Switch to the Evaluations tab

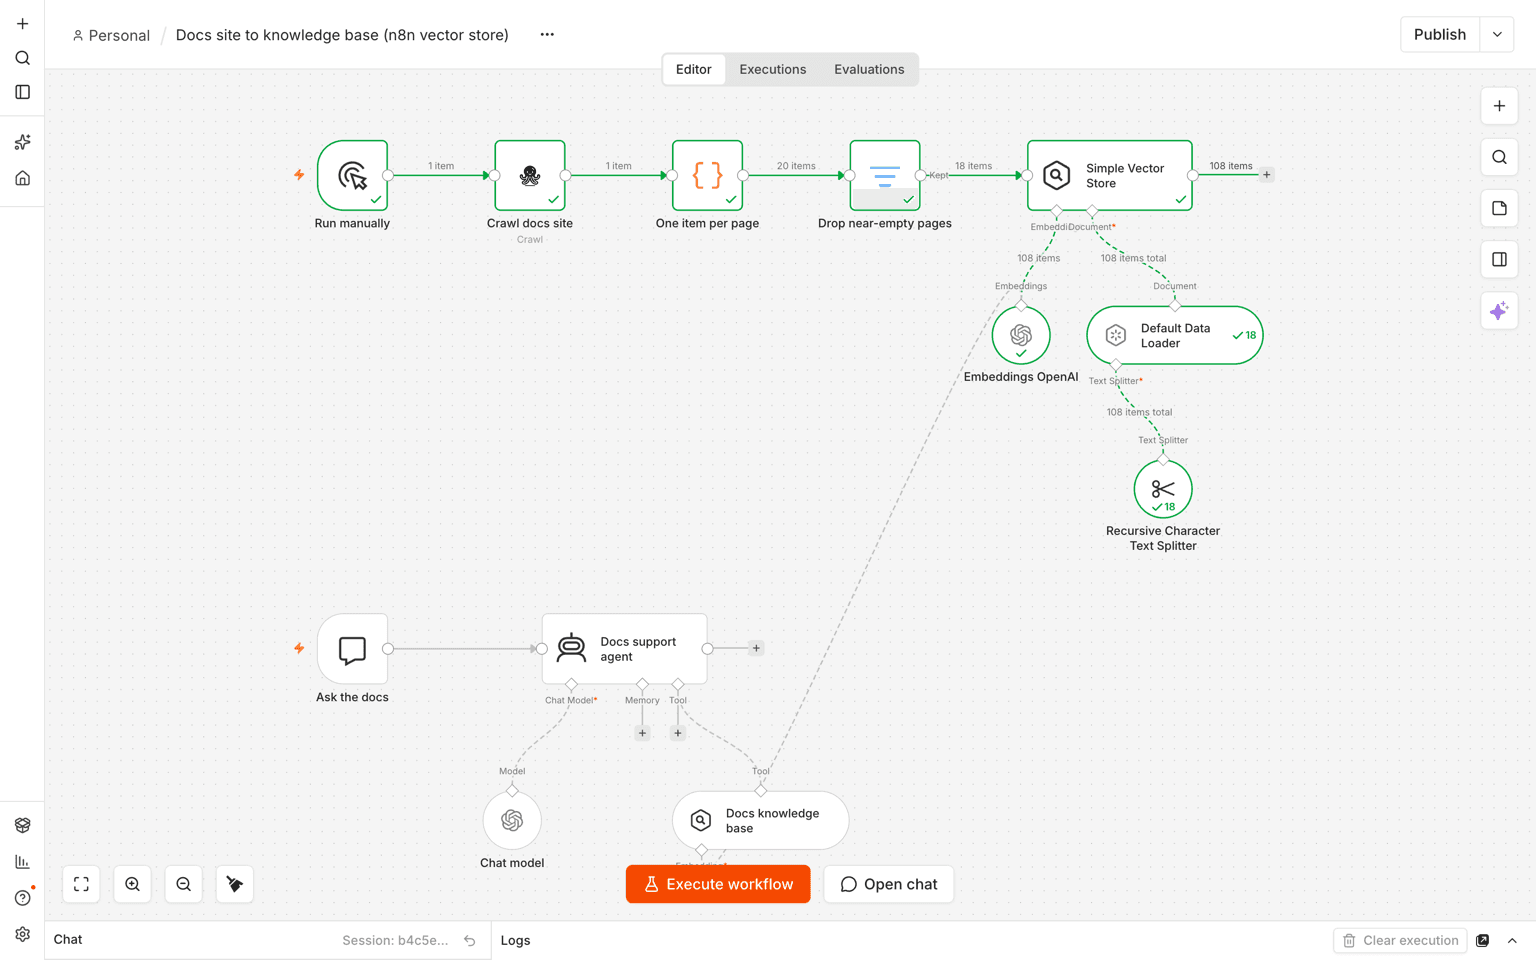[x=869, y=69]
